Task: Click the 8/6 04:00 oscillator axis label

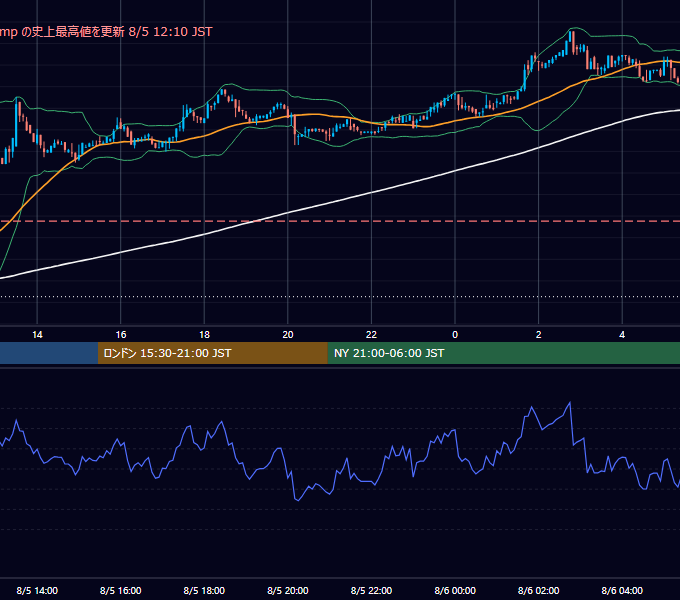Action: [622, 590]
